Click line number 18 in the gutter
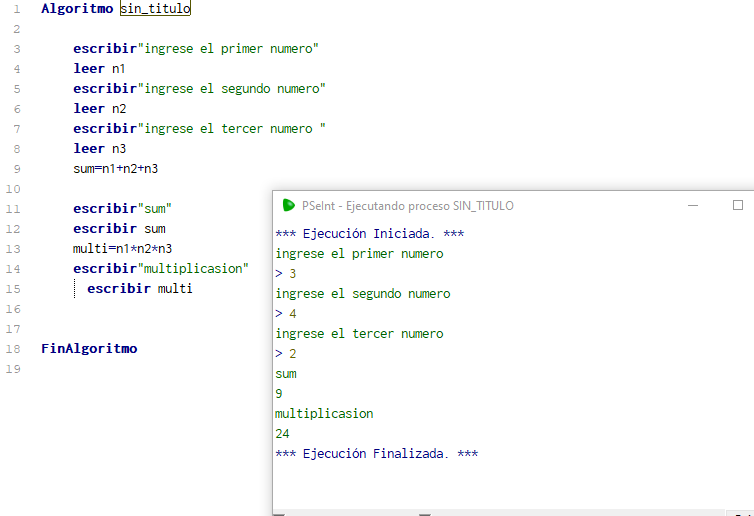Screen dimensions: 754x516 pos(13,349)
